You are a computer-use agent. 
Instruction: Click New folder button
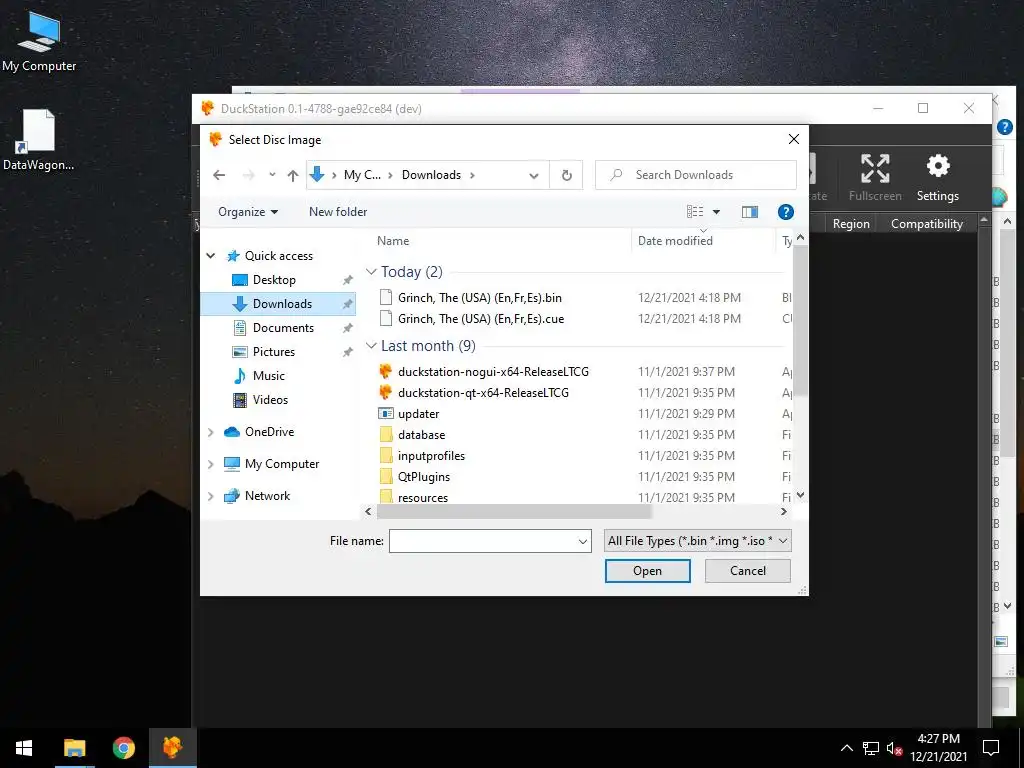point(338,212)
